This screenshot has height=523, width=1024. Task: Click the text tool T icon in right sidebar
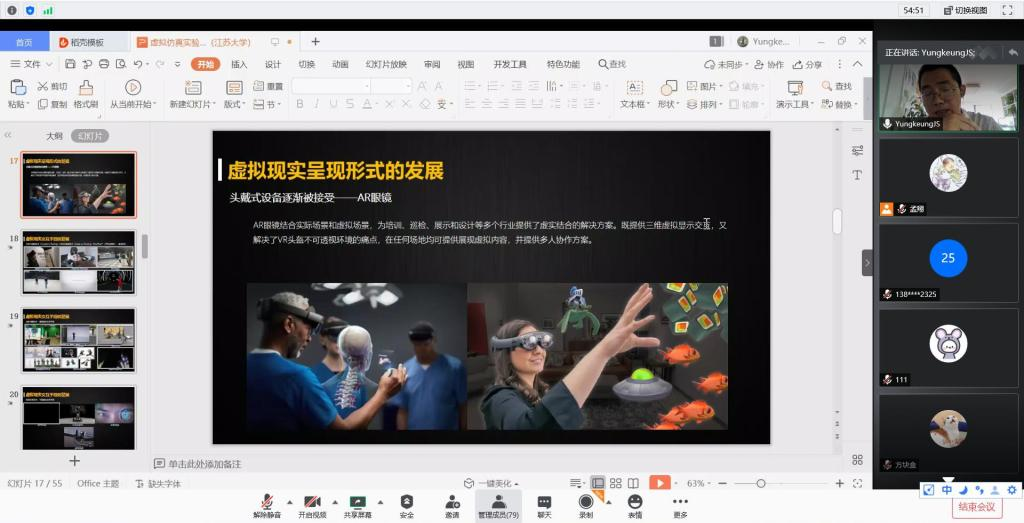(x=857, y=175)
